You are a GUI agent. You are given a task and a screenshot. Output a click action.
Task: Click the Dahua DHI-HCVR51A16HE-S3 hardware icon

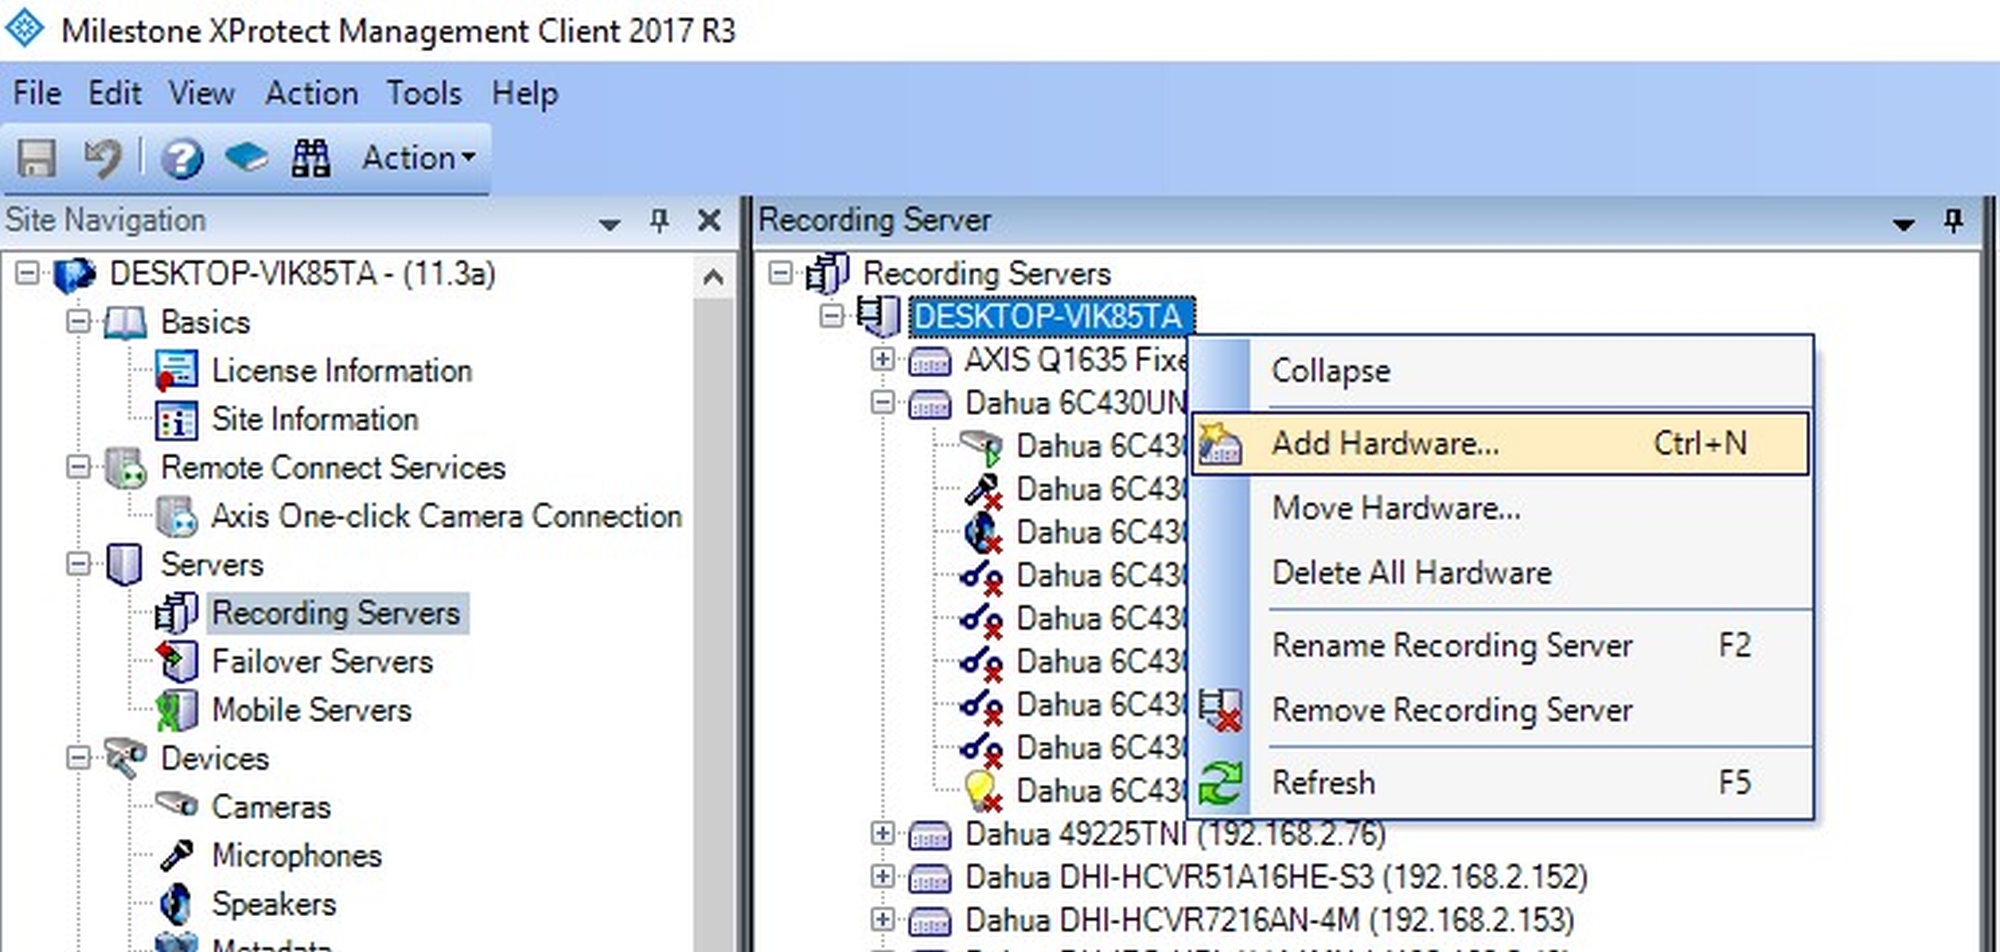[x=929, y=877]
